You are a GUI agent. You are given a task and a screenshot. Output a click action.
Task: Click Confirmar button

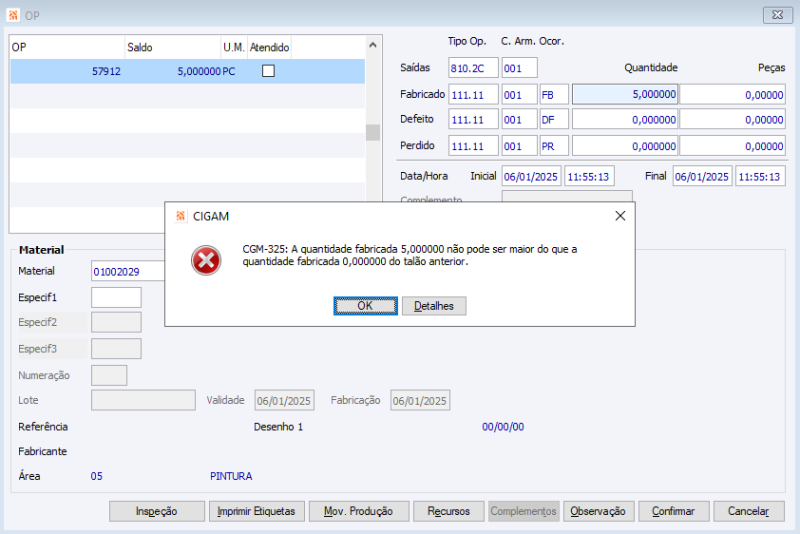point(673,511)
